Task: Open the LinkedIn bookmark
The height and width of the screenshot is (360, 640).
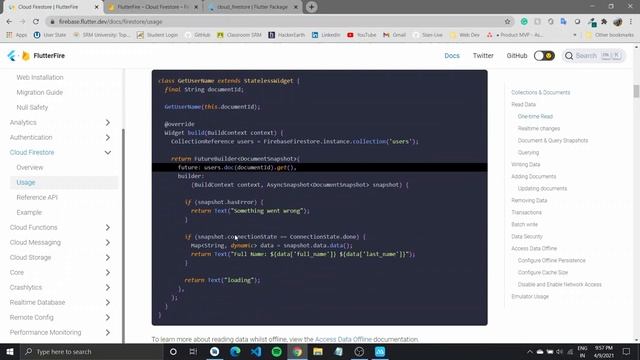Action: pos(326,35)
